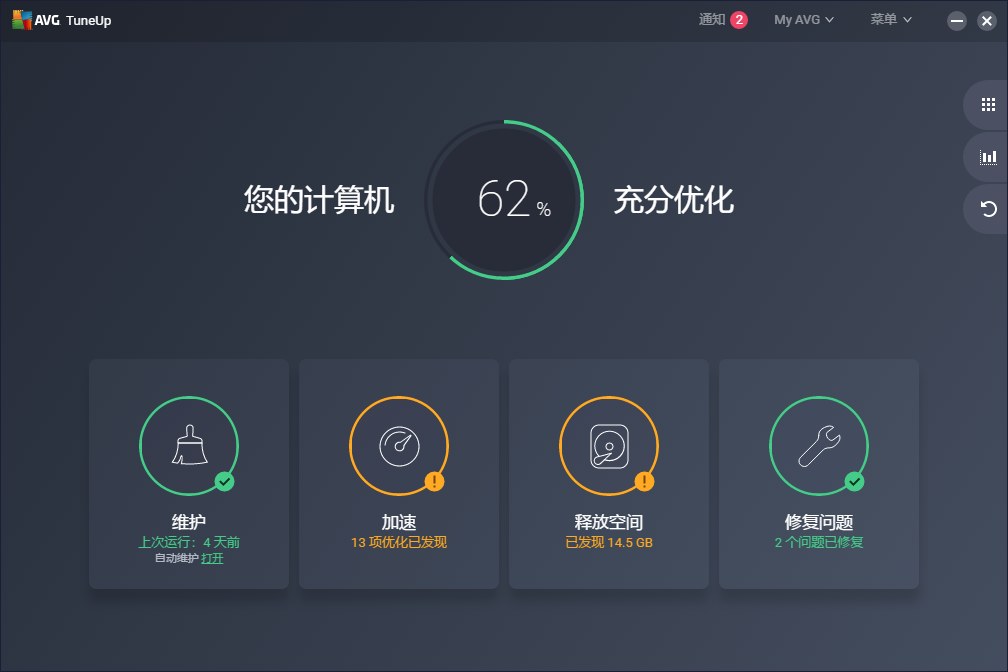Click the 13 项优化已发现 text

(x=399, y=542)
